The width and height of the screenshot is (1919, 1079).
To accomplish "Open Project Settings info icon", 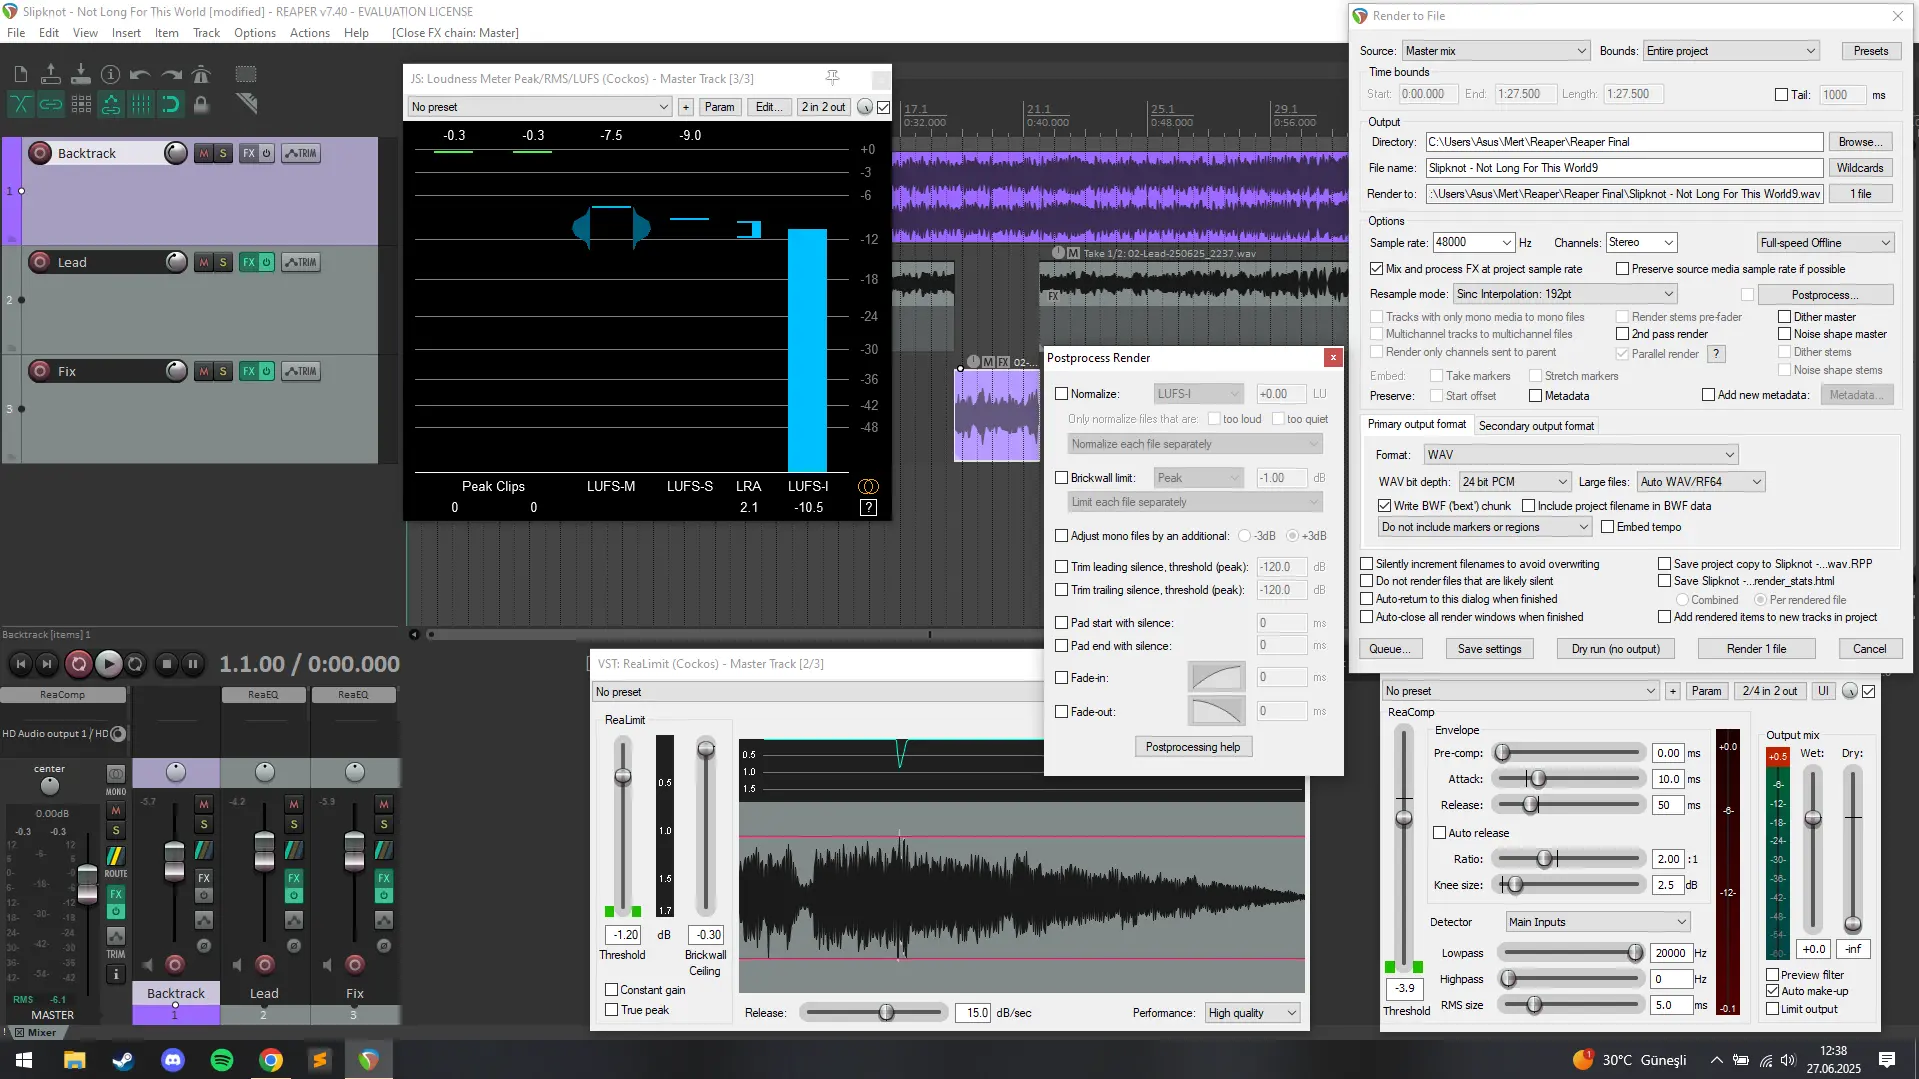I will pyautogui.click(x=111, y=74).
